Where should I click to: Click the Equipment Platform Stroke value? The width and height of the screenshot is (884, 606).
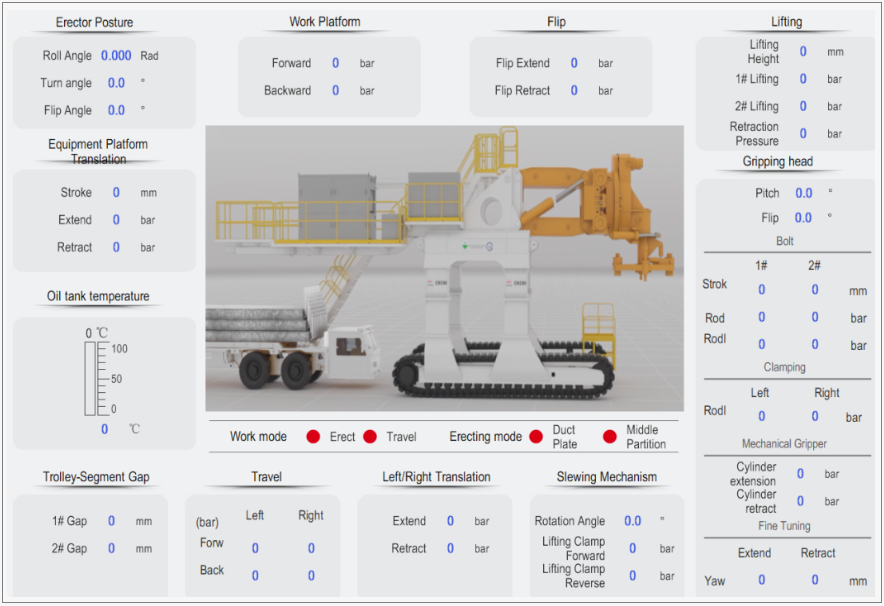coord(116,192)
